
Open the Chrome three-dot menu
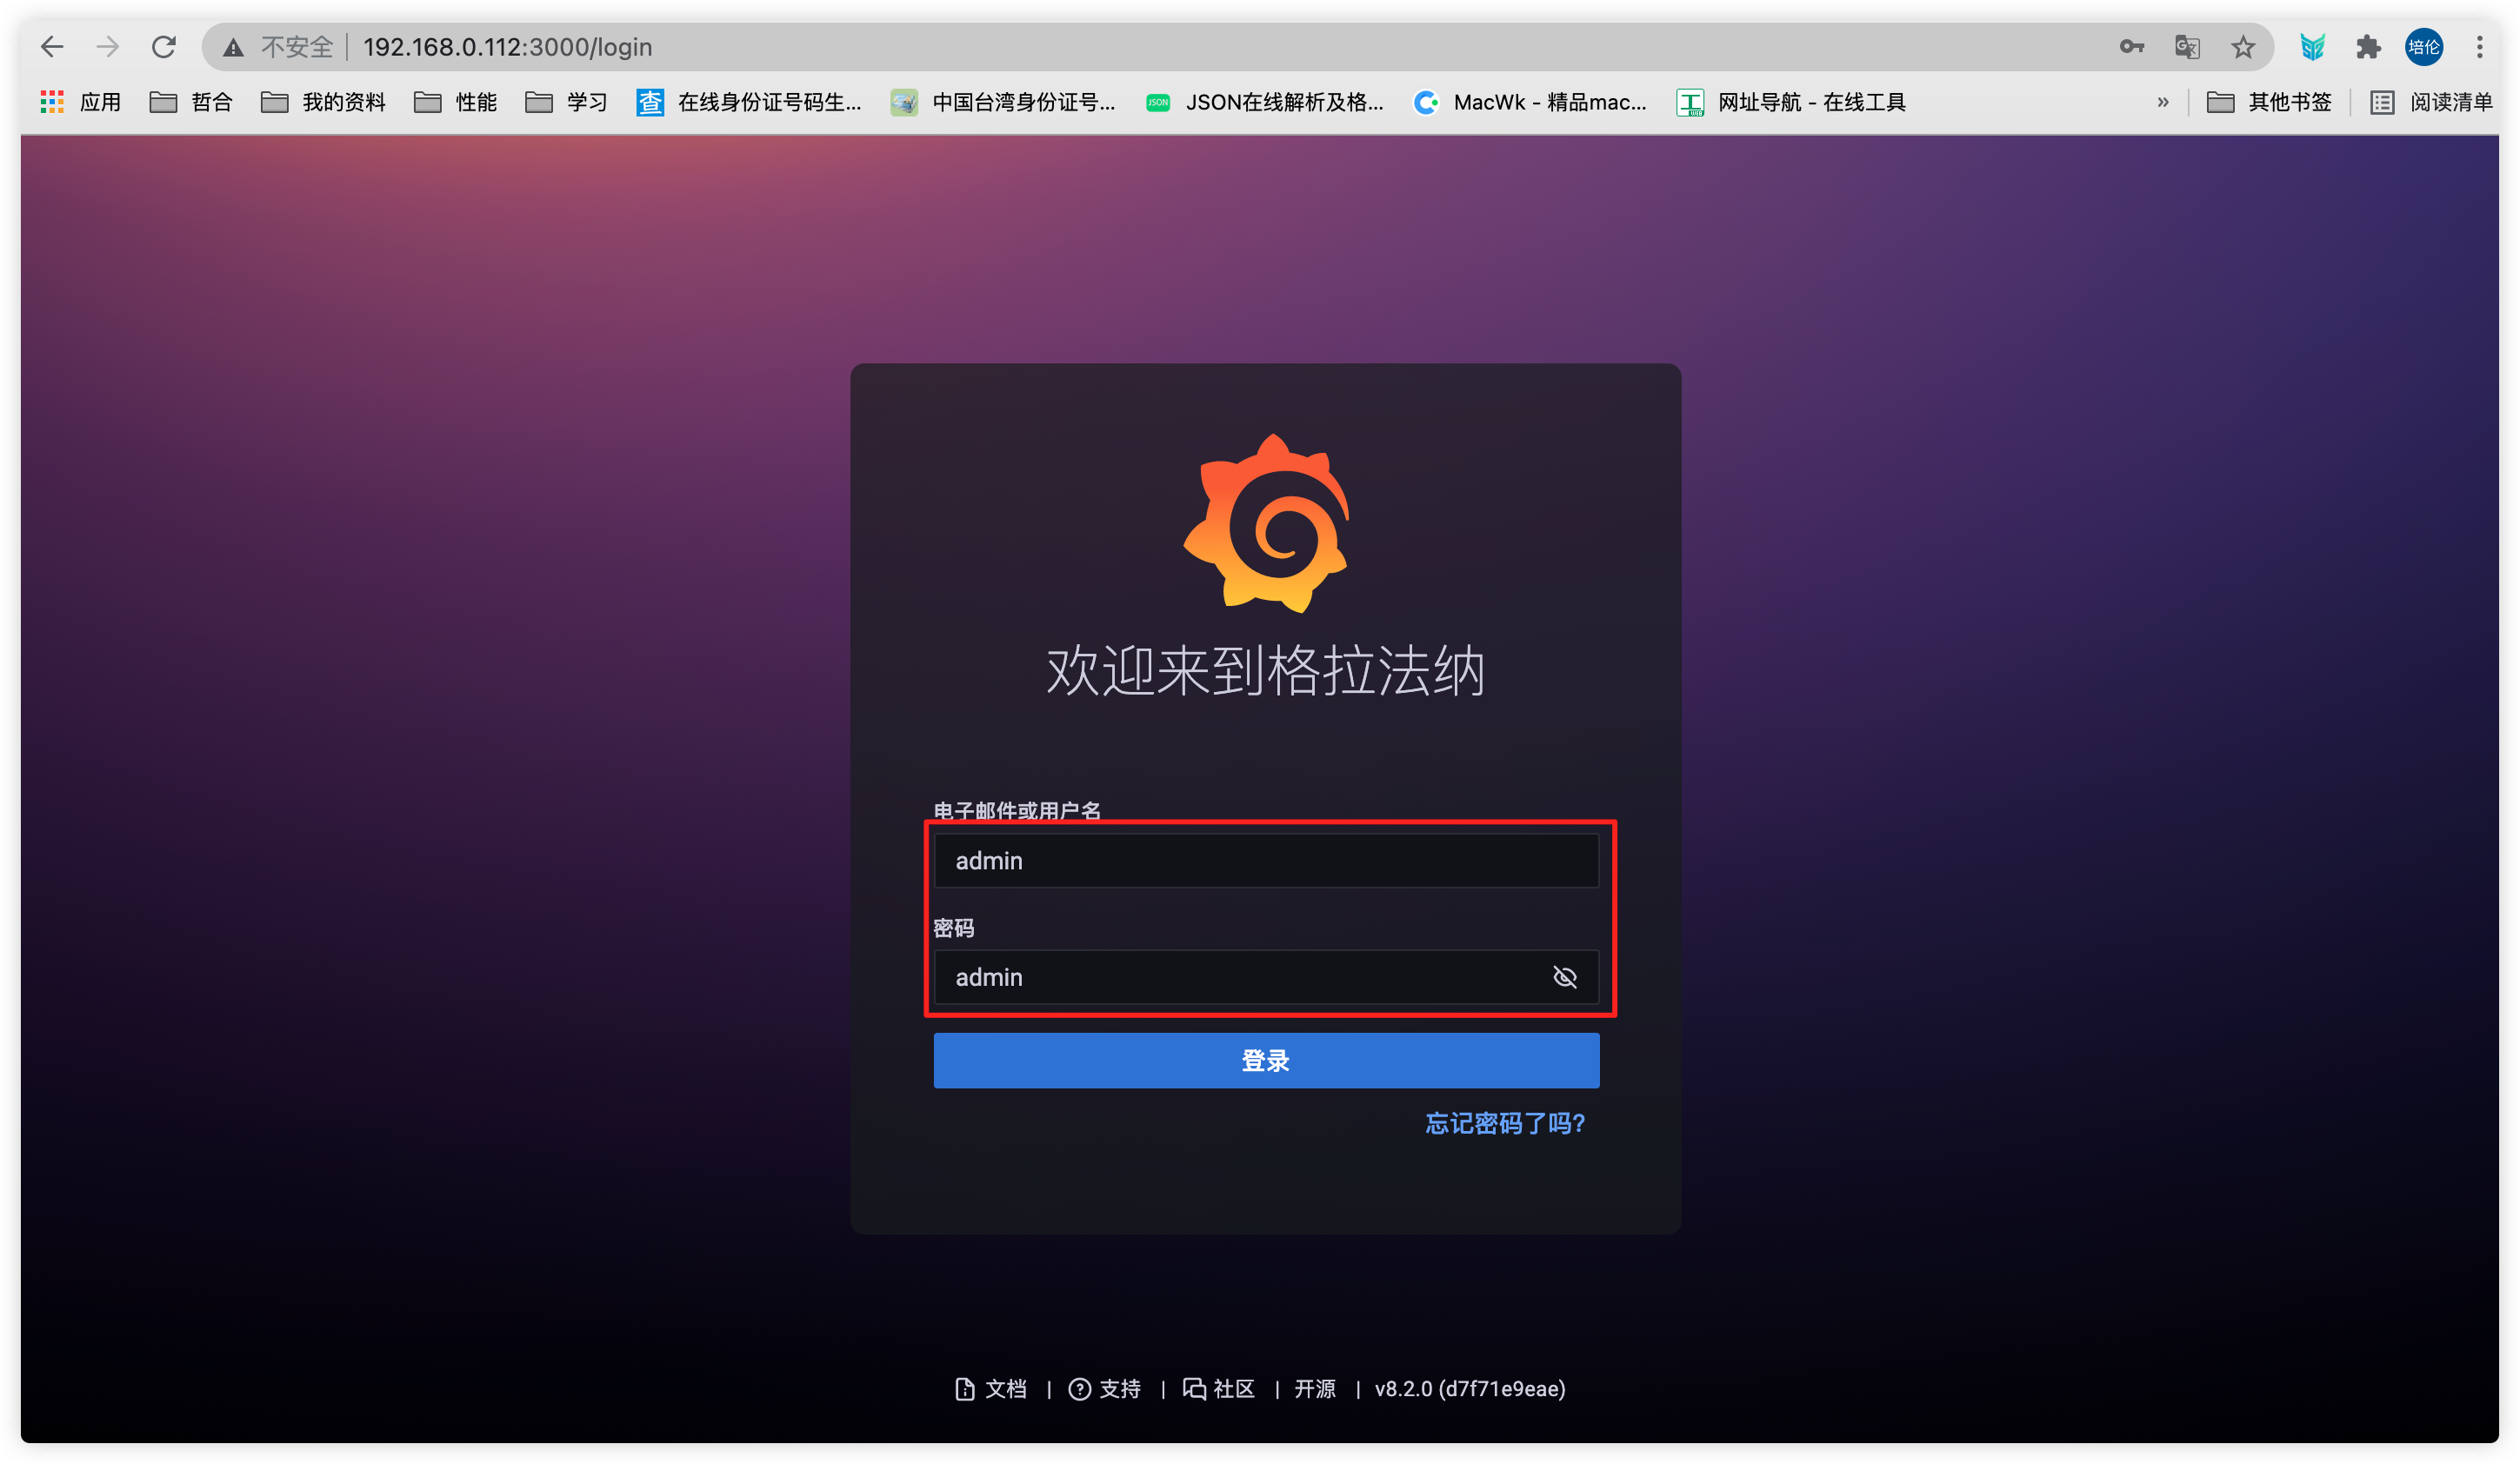coord(2480,47)
